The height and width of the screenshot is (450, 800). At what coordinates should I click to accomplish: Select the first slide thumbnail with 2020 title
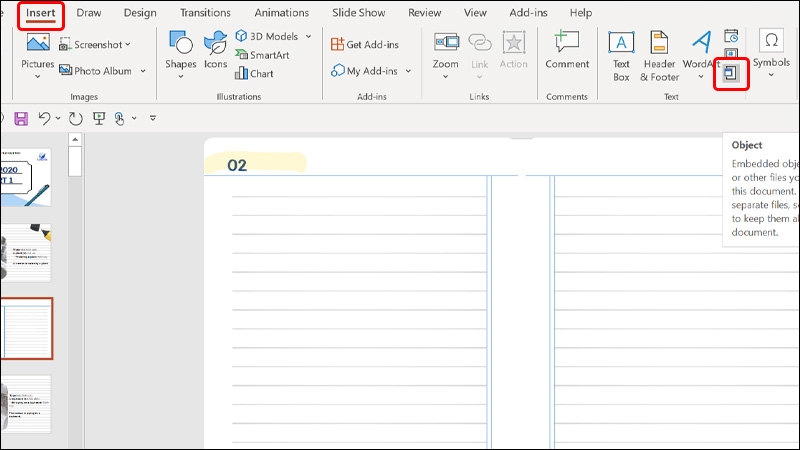tap(26, 177)
